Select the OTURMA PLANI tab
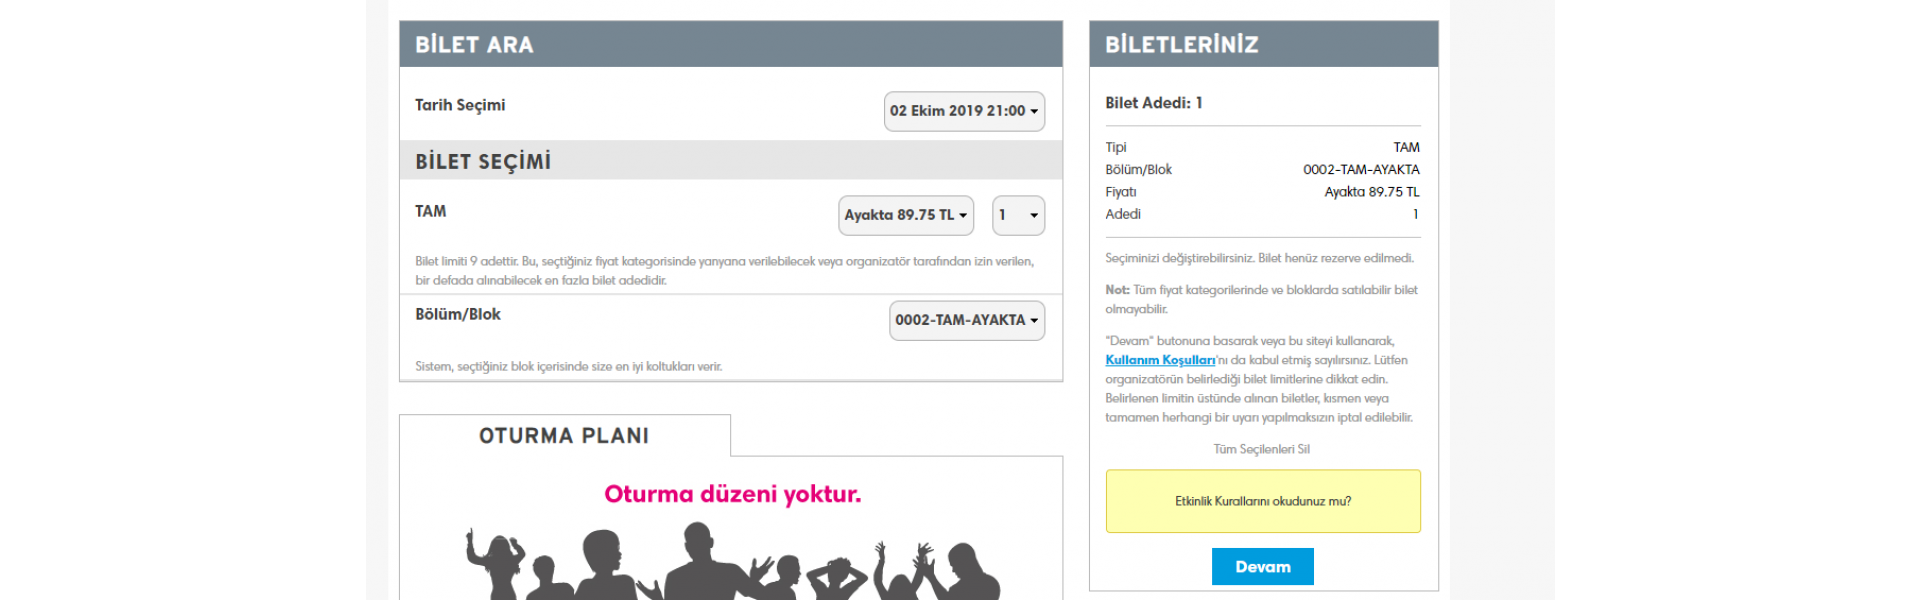 564,436
